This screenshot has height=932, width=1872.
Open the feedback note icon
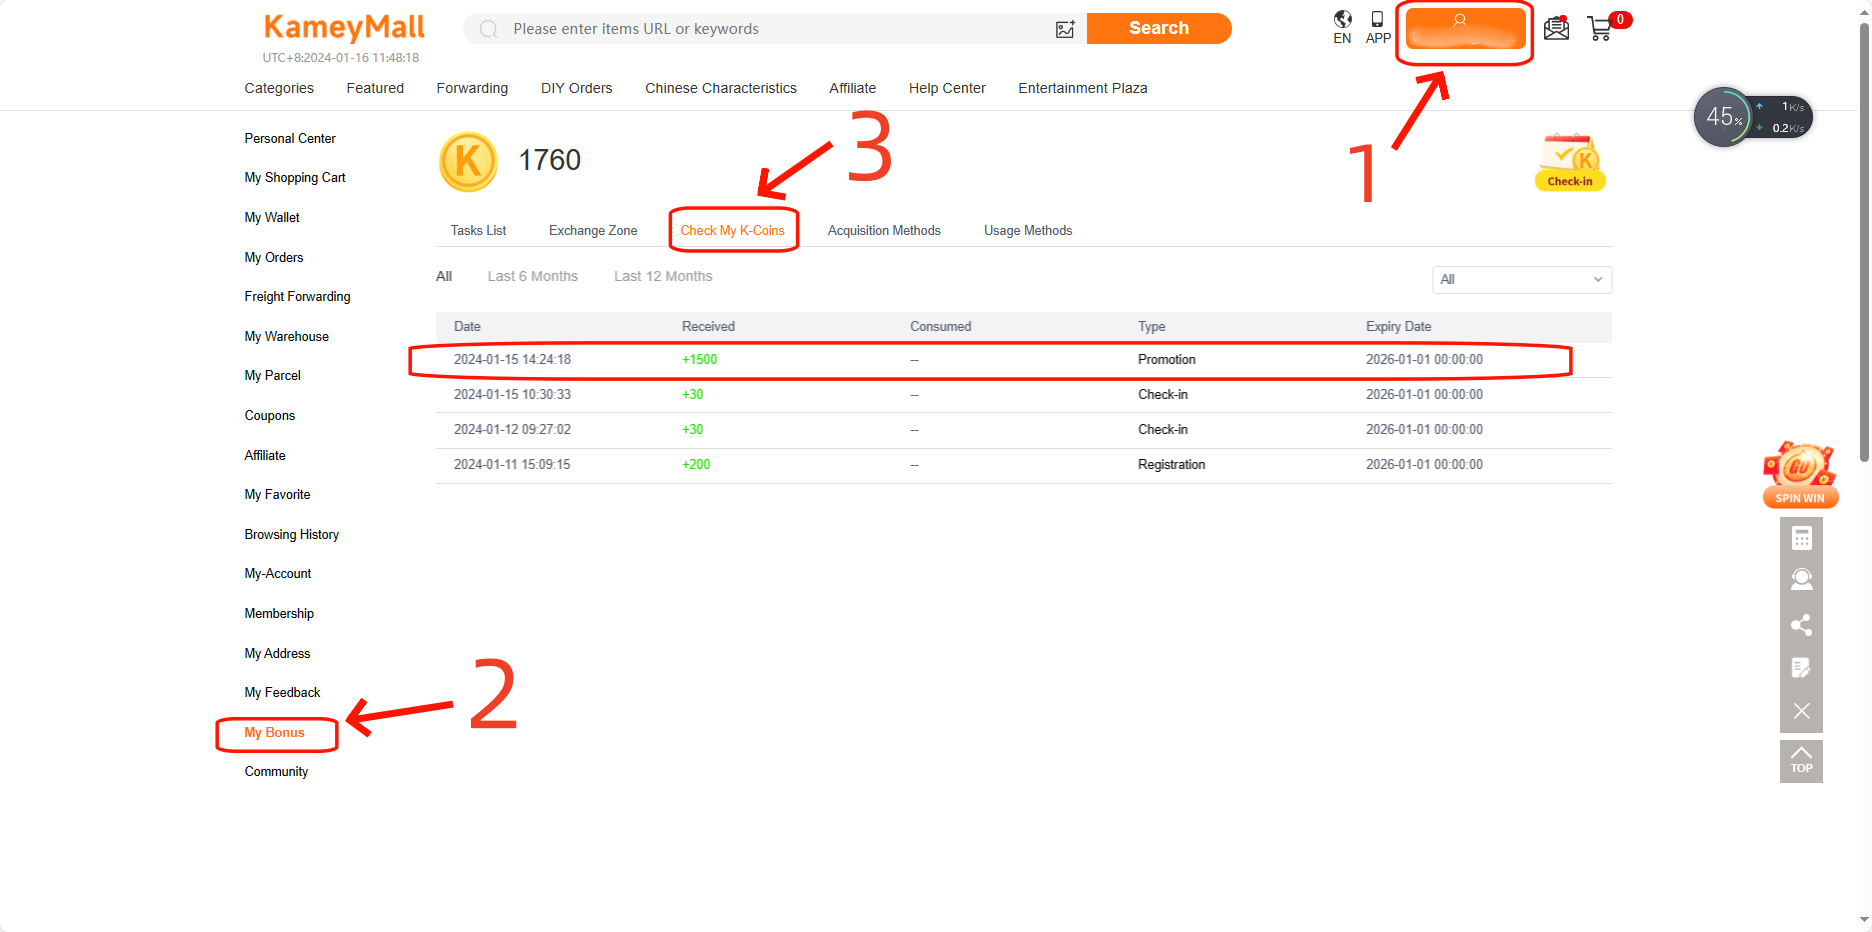pos(1801,668)
